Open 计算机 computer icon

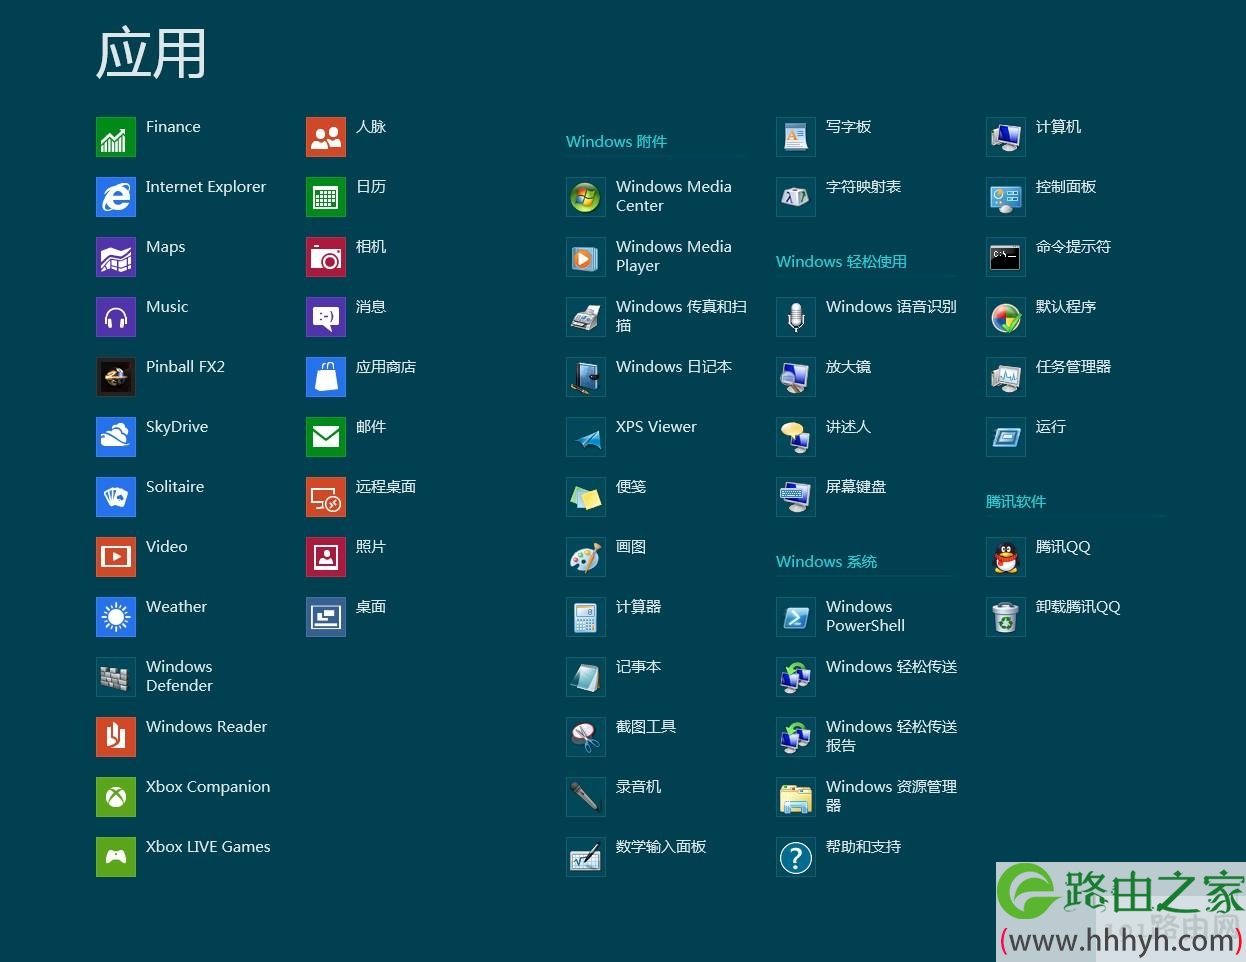click(x=1006, y=137)
